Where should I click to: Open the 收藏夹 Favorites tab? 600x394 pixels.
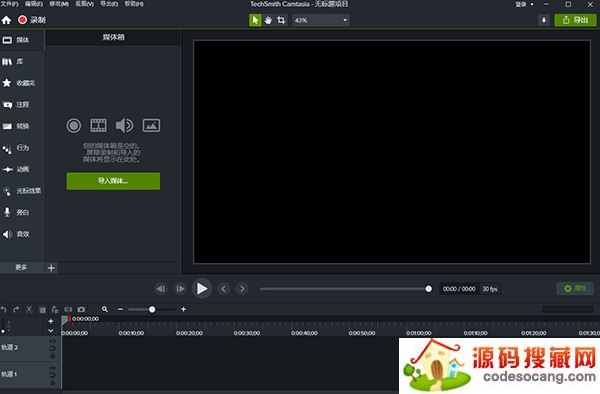pyautogui.click(x=22, y=83)
